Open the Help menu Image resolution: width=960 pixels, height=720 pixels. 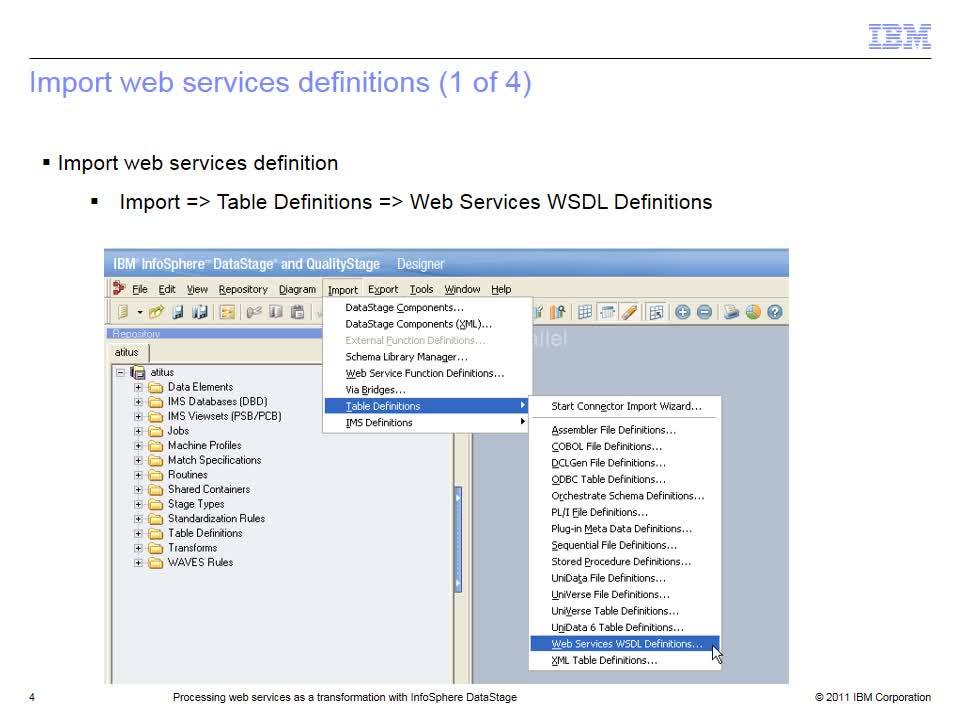coord(501,289)
